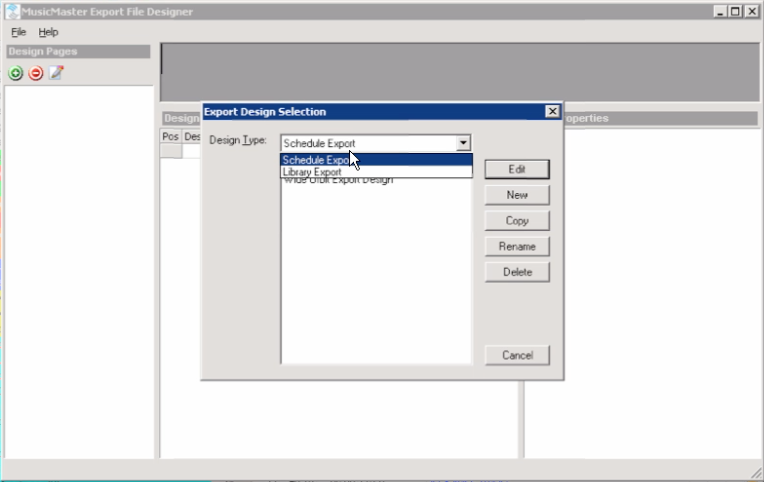Maximize the MusicMaster window
Image resolution: width=764 pixels, height=482 pixels.
coord(735,11)
